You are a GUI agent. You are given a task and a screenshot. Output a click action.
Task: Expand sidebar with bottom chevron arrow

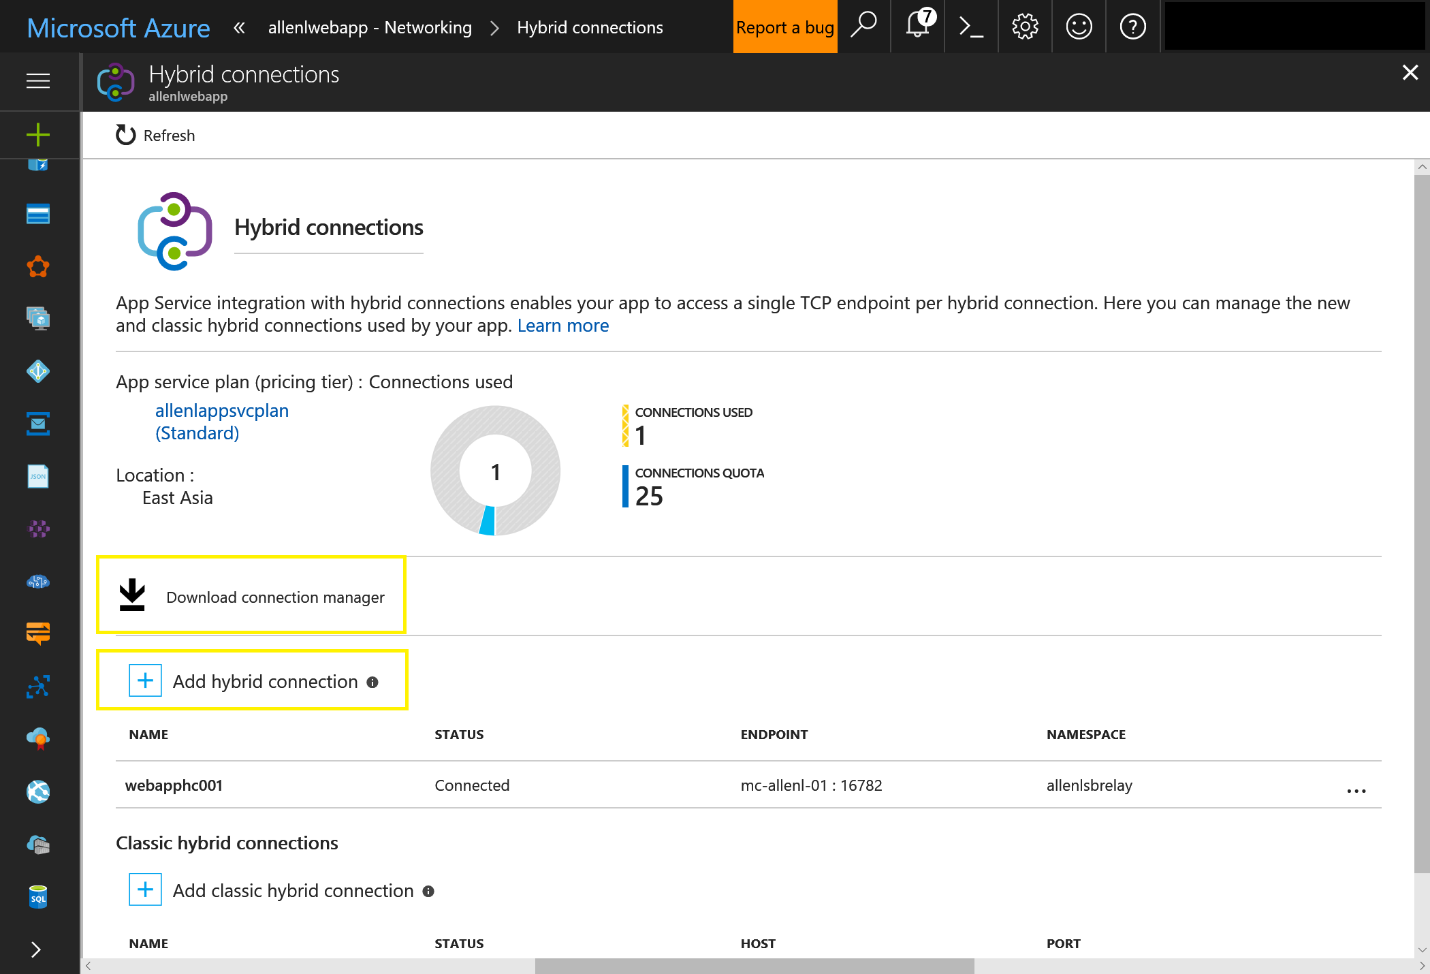(x=36, y=949)
